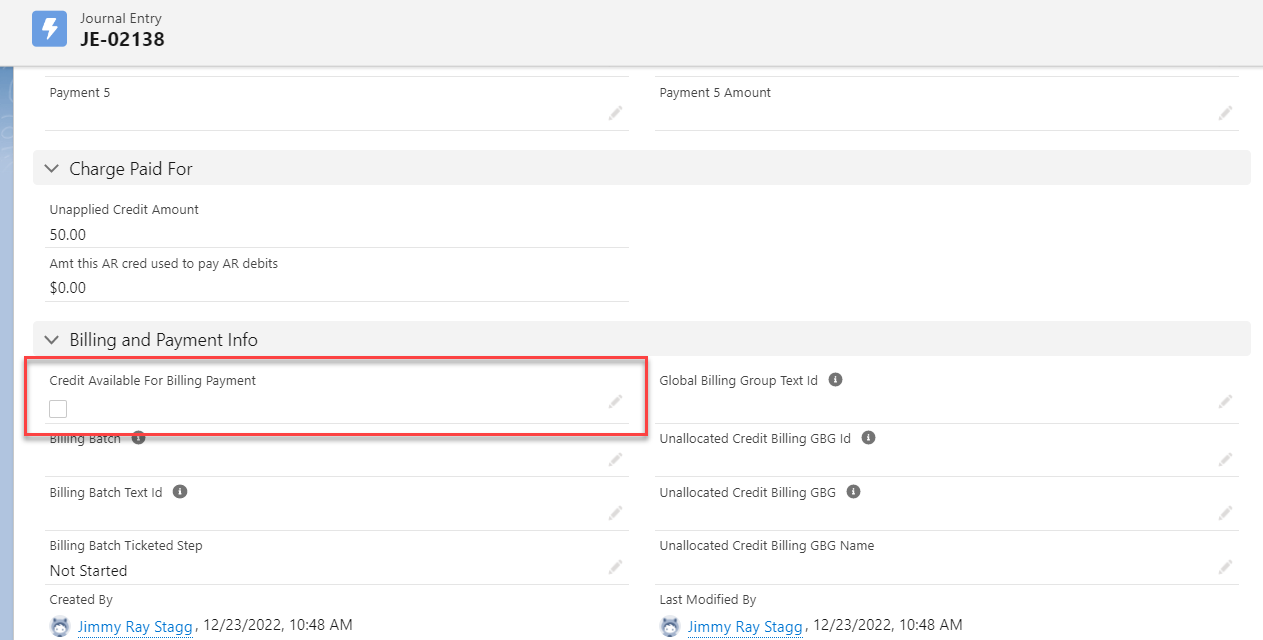The image size is (1263, 640).
Task: Check the Credit Available For Billing Payment checkbox
Action: 58,408
